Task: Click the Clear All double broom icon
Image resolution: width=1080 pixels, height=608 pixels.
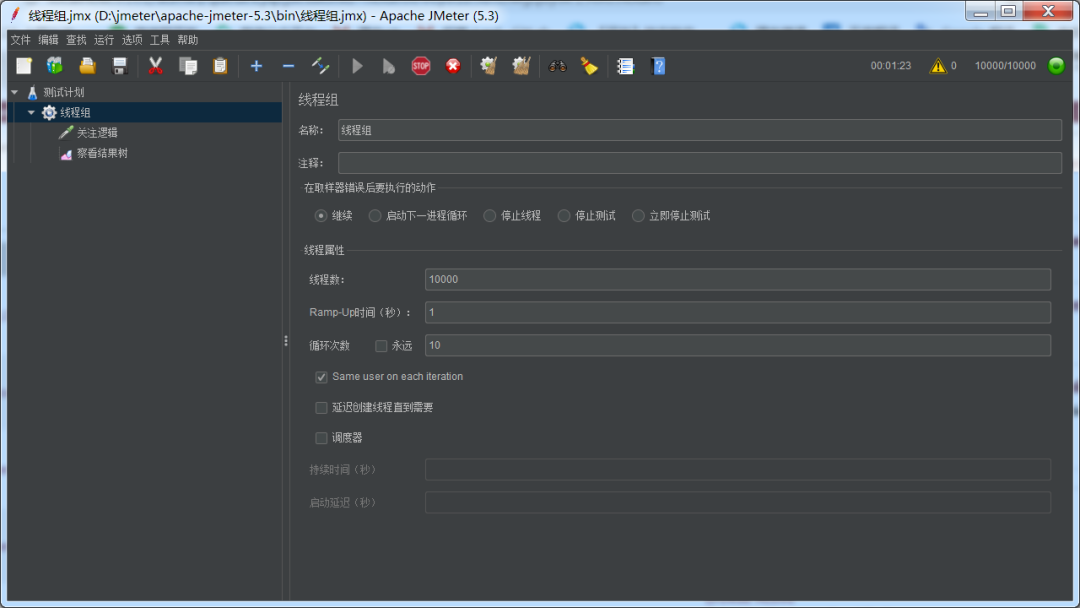Action: pyautogui.click(x=521, y=66)
